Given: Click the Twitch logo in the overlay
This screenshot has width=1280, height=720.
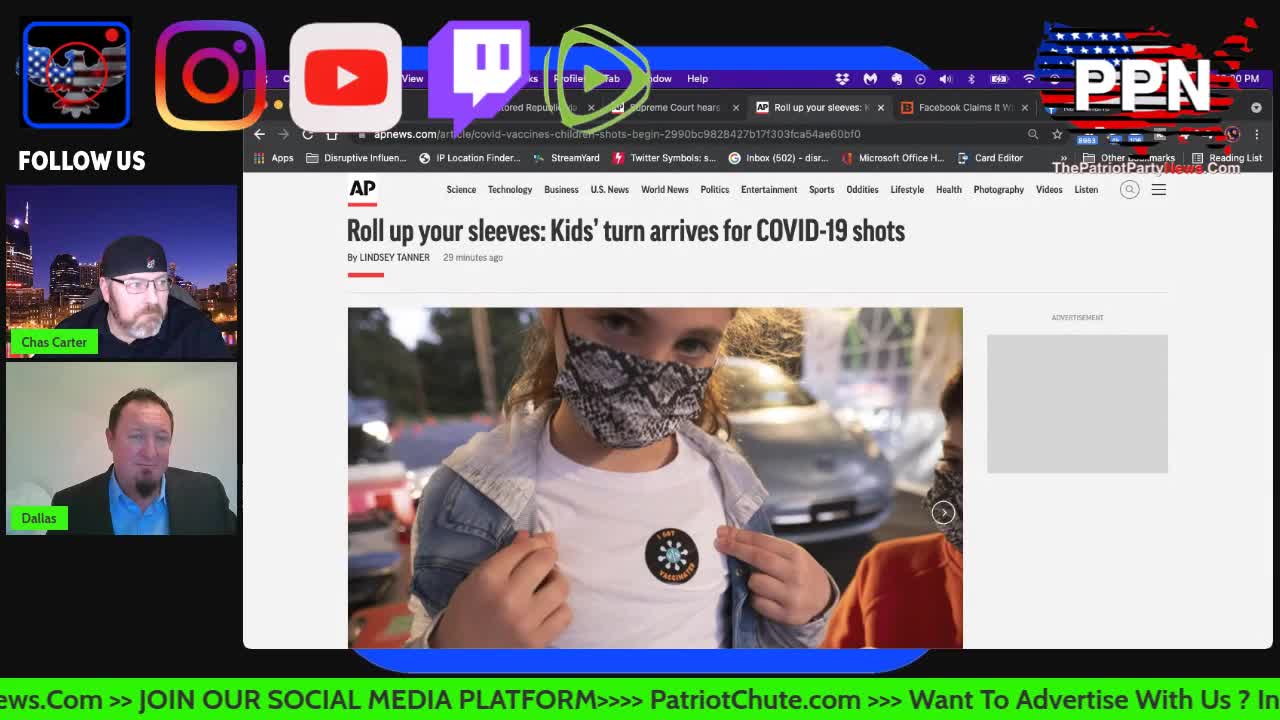Looking at the screenshot, I should (x=479, y=76).
